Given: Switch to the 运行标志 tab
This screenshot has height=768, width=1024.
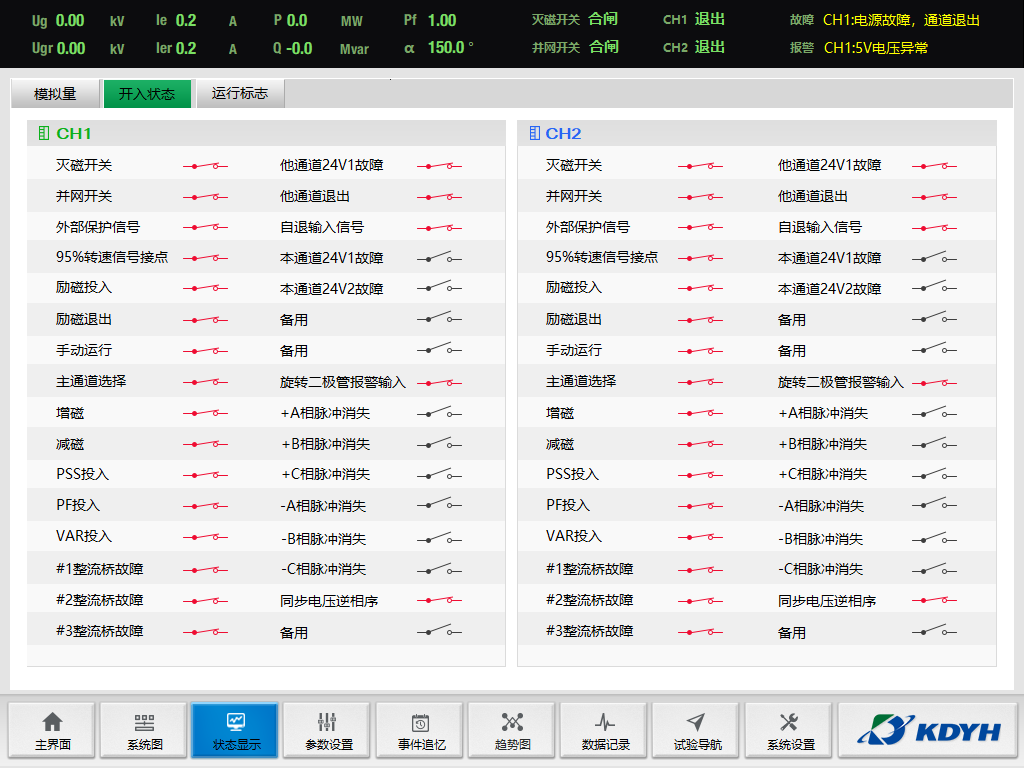Looking at the screenshot, I should click(x=240, y=94).
